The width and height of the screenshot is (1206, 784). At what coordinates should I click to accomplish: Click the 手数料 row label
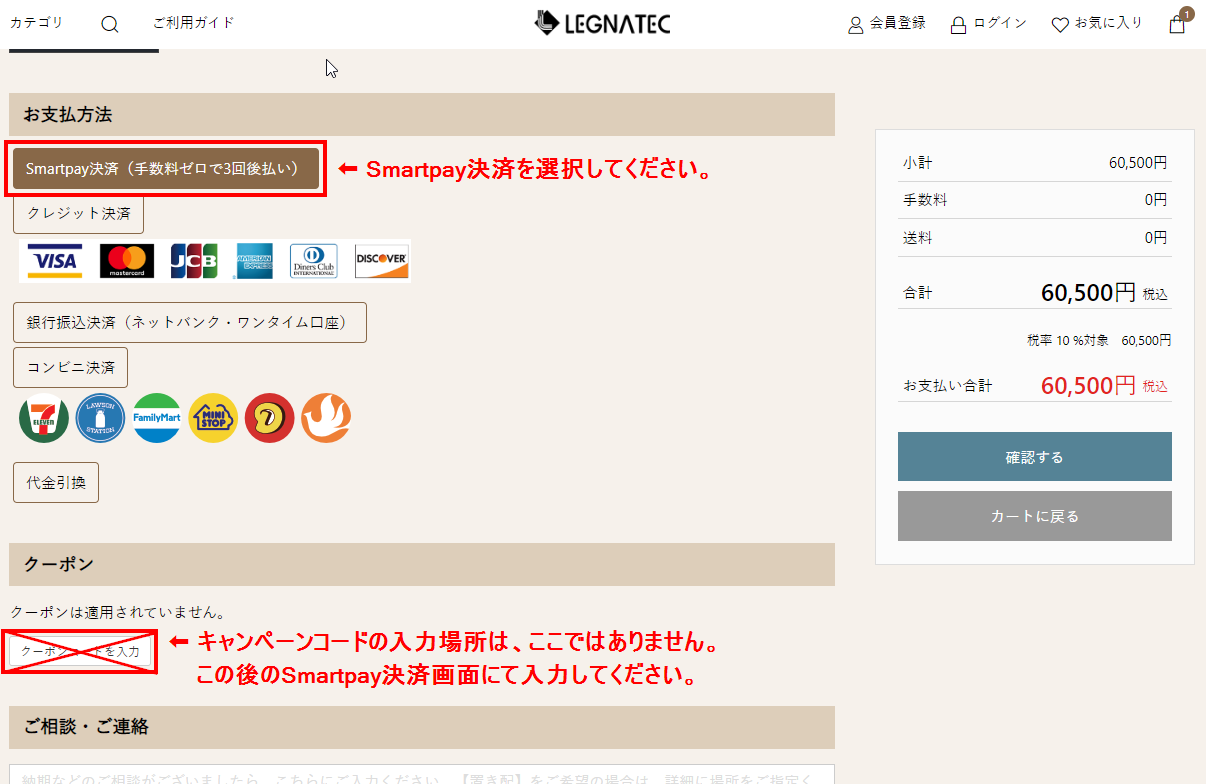click(925, 200)
